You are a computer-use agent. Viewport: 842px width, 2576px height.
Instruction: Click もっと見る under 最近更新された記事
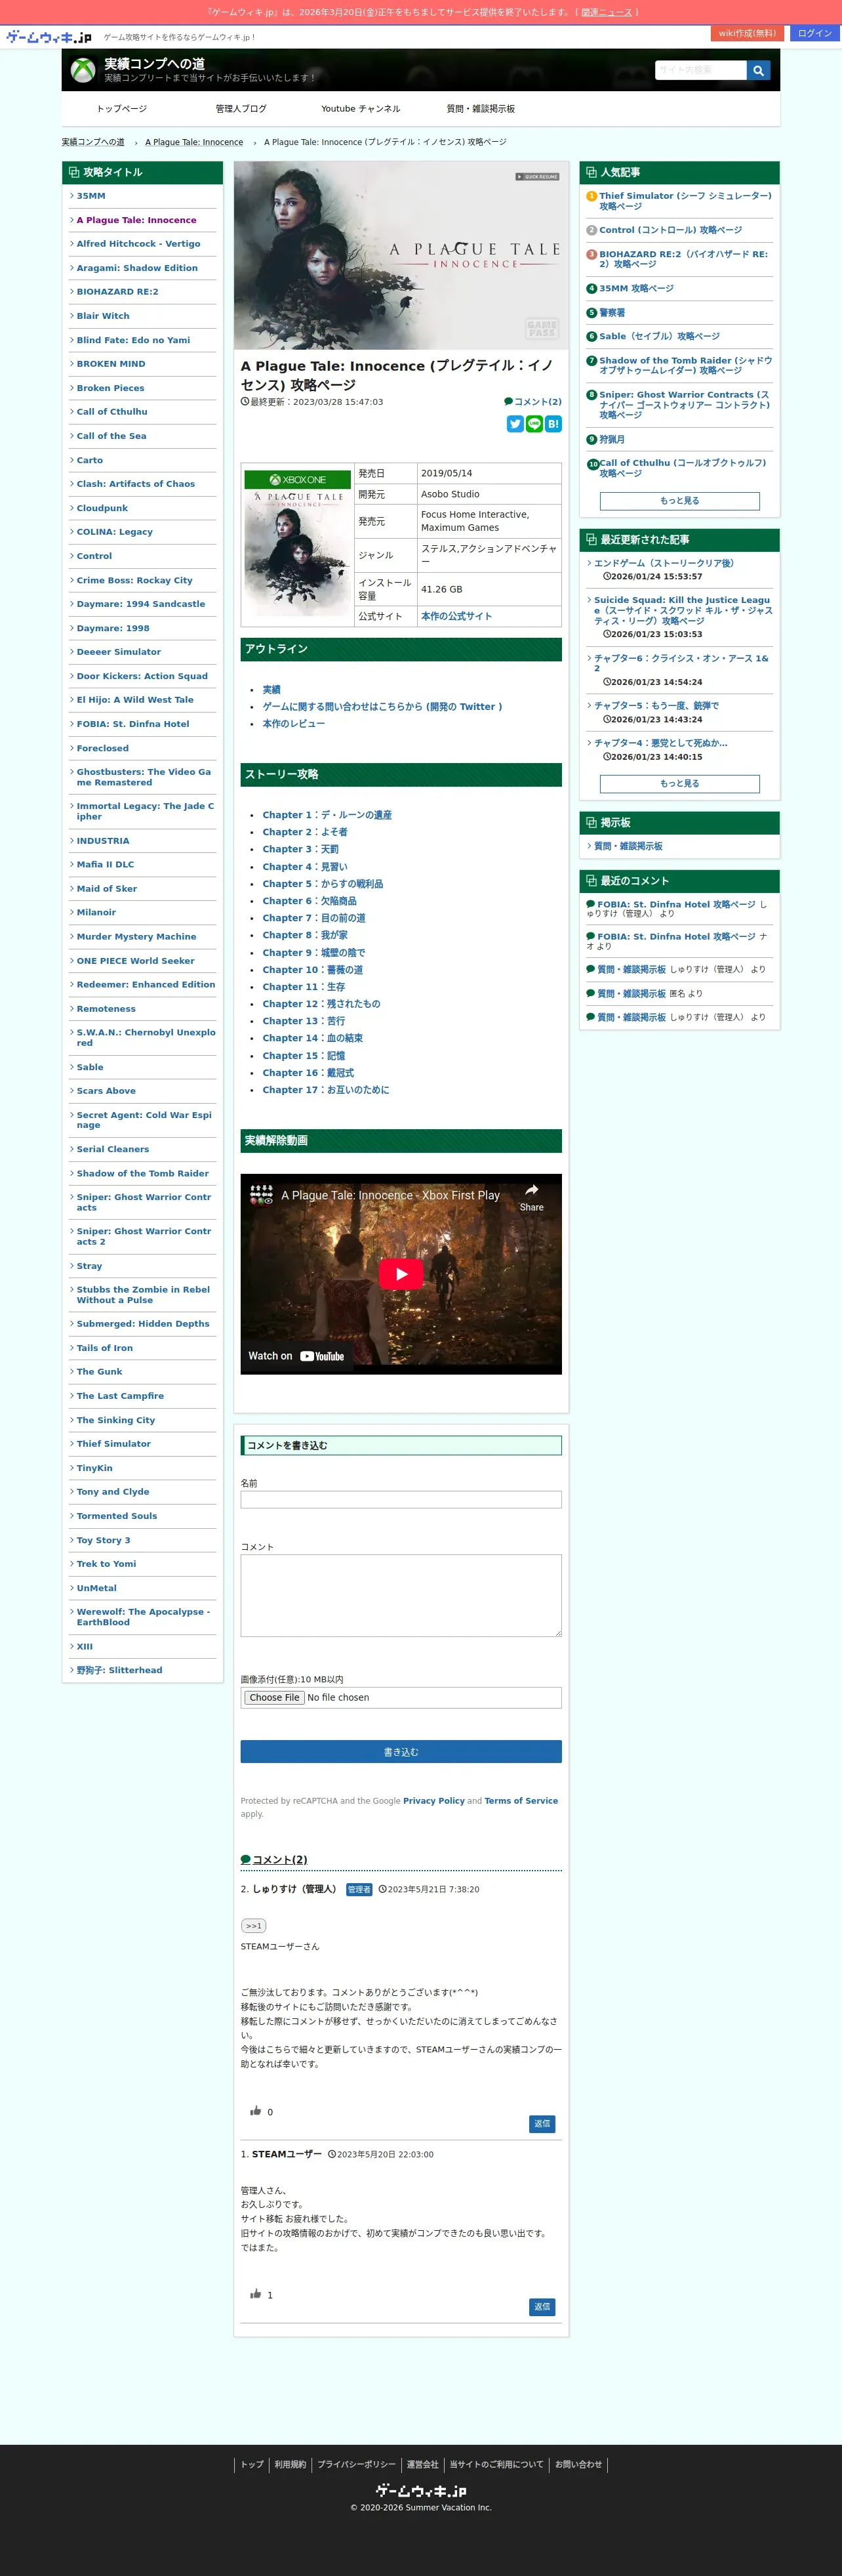[680, 784]
